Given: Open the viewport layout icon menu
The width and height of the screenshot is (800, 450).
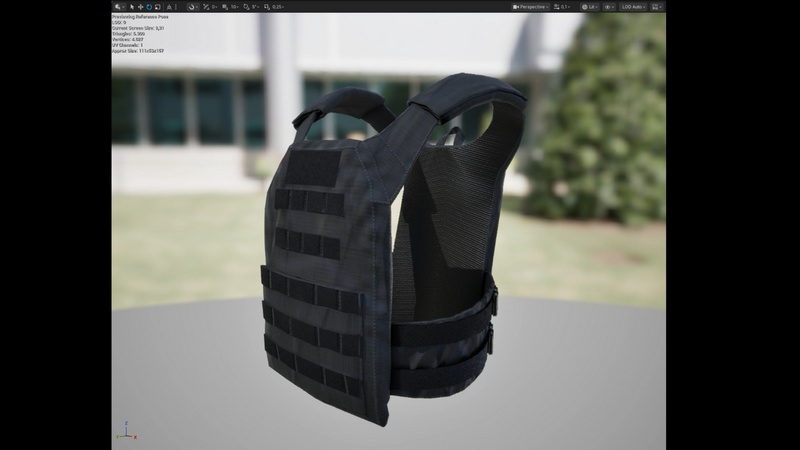Looking at the screenshot, I should (x=658, y=7).
